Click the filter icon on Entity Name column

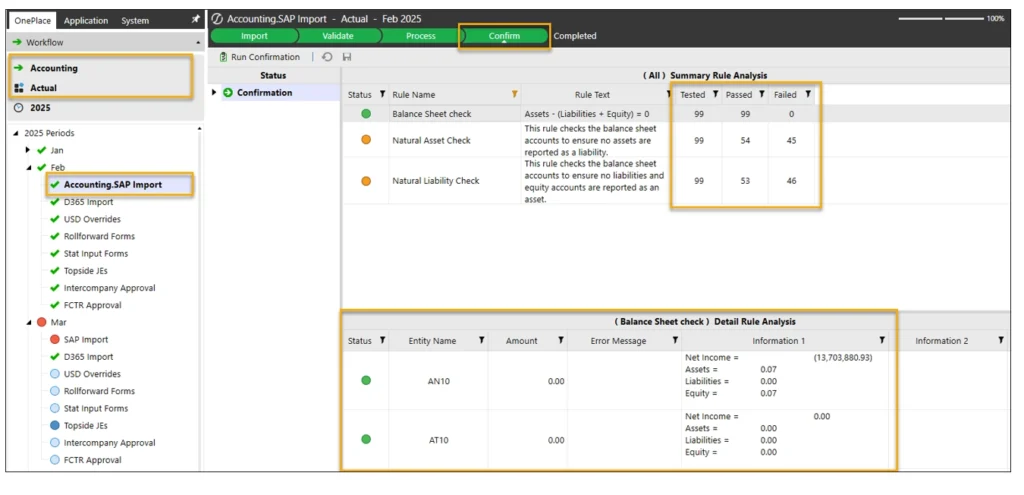click(481, 341)
